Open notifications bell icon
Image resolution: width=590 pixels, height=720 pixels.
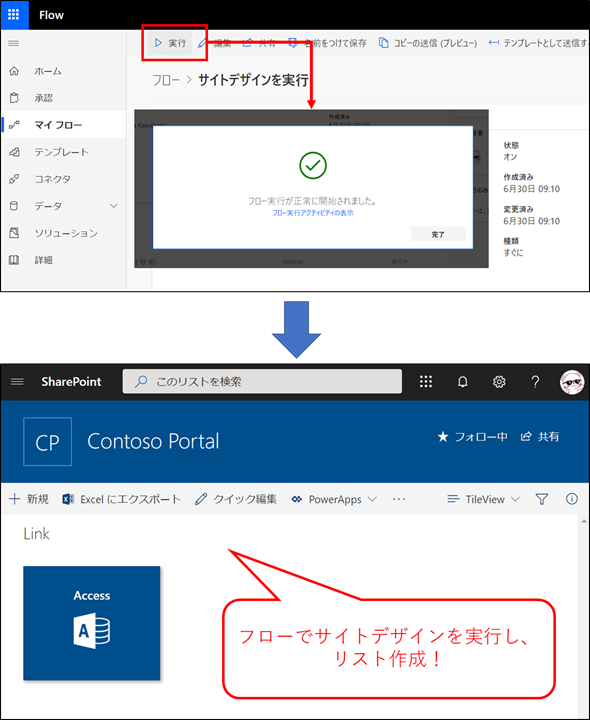(x=462, y=382)
